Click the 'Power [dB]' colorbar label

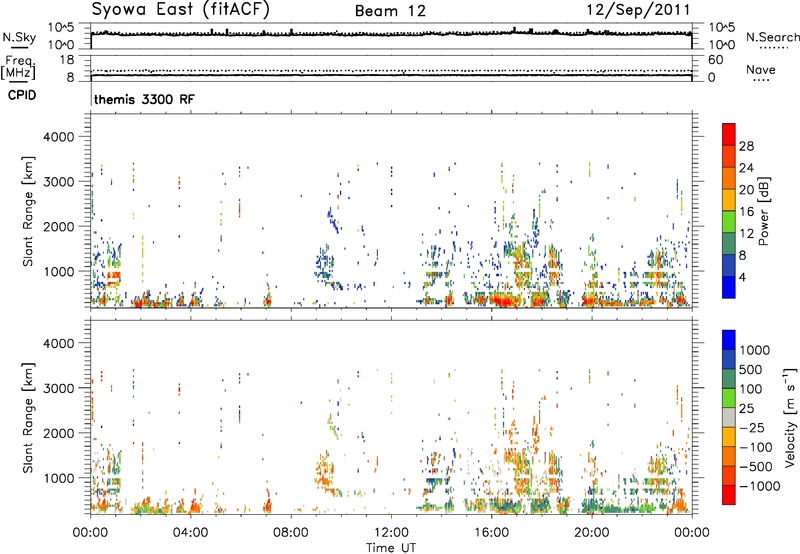pos(764,211)
